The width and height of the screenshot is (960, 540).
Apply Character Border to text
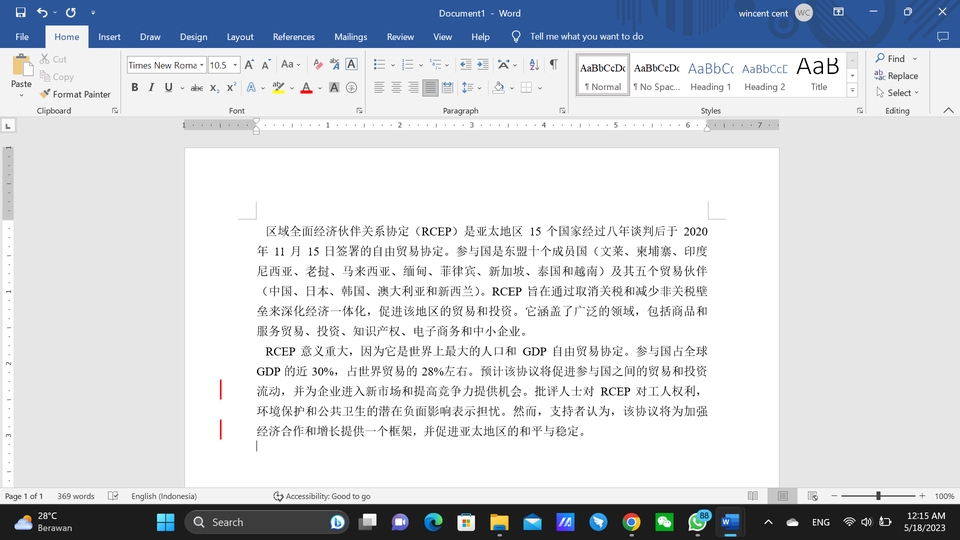point(351,64)
